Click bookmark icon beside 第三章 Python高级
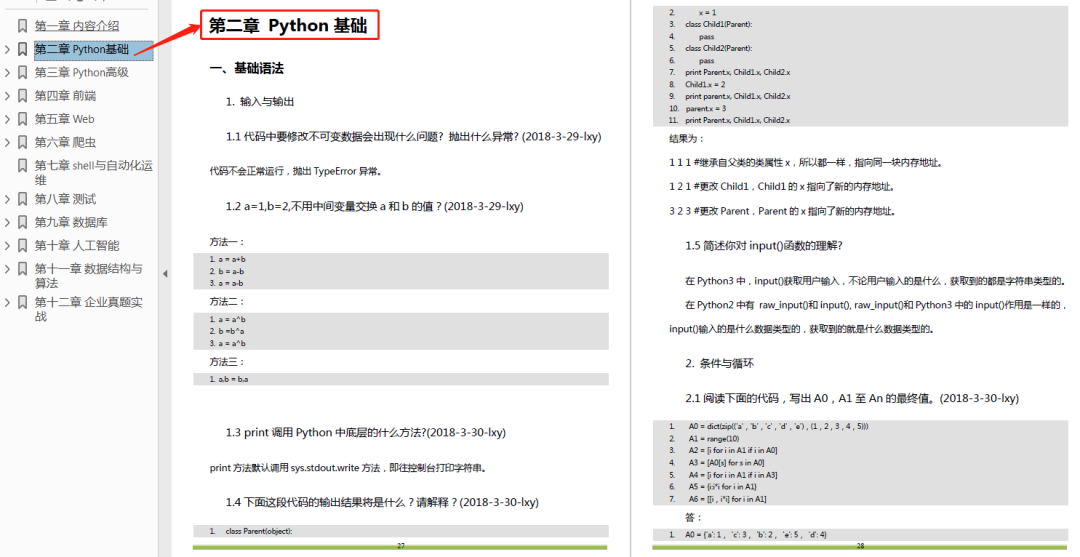 click(22, 72)
